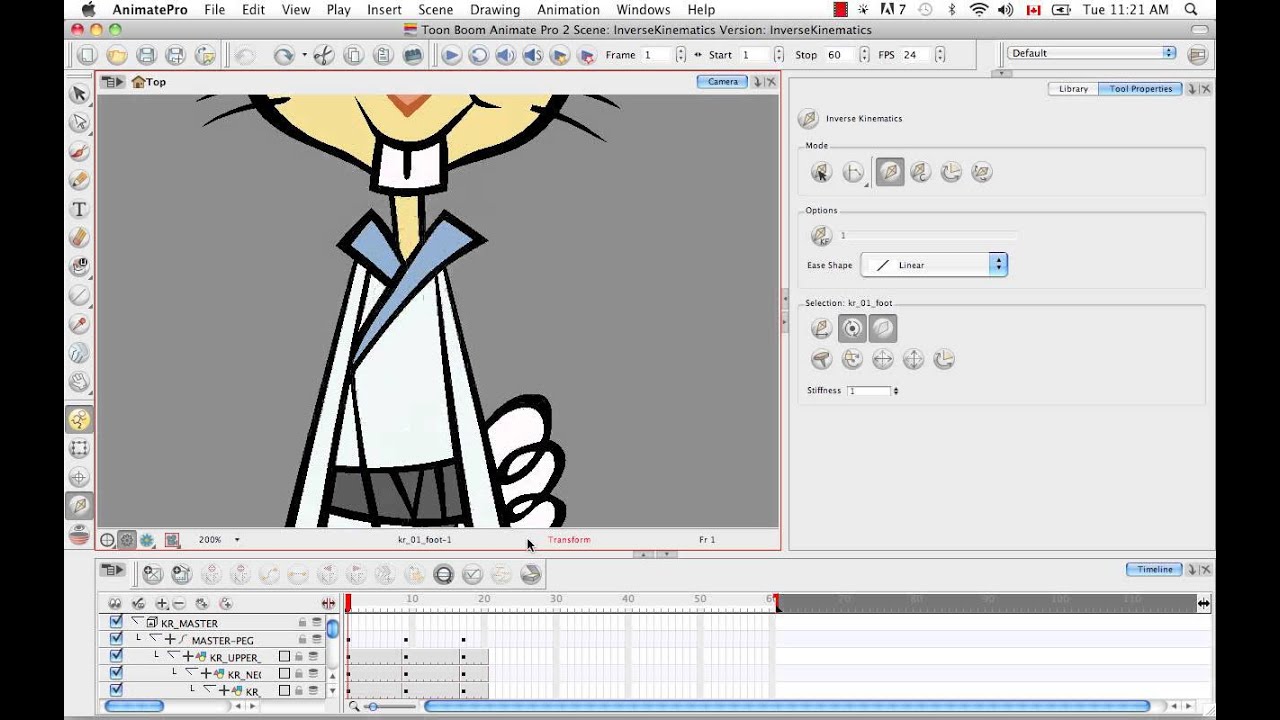The height and width of the screenshot is (720, 1280).
Task: Click the Show All eyes icon in timeline
Action: tap(115, 604)
